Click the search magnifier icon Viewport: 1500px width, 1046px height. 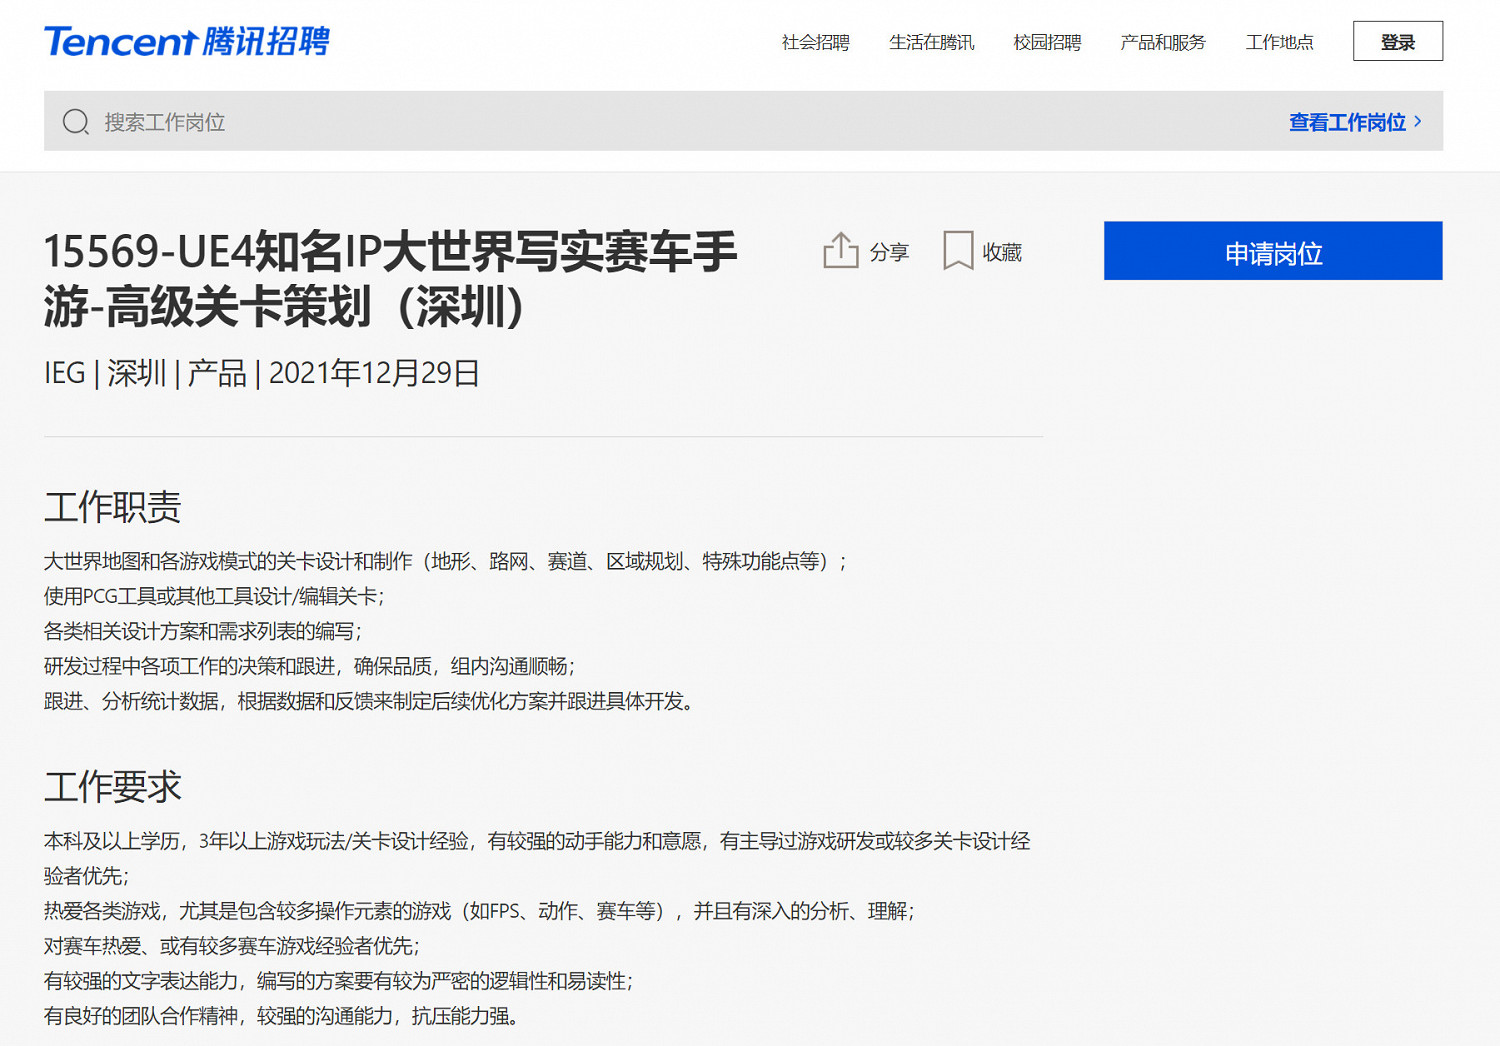coord(76,120)
